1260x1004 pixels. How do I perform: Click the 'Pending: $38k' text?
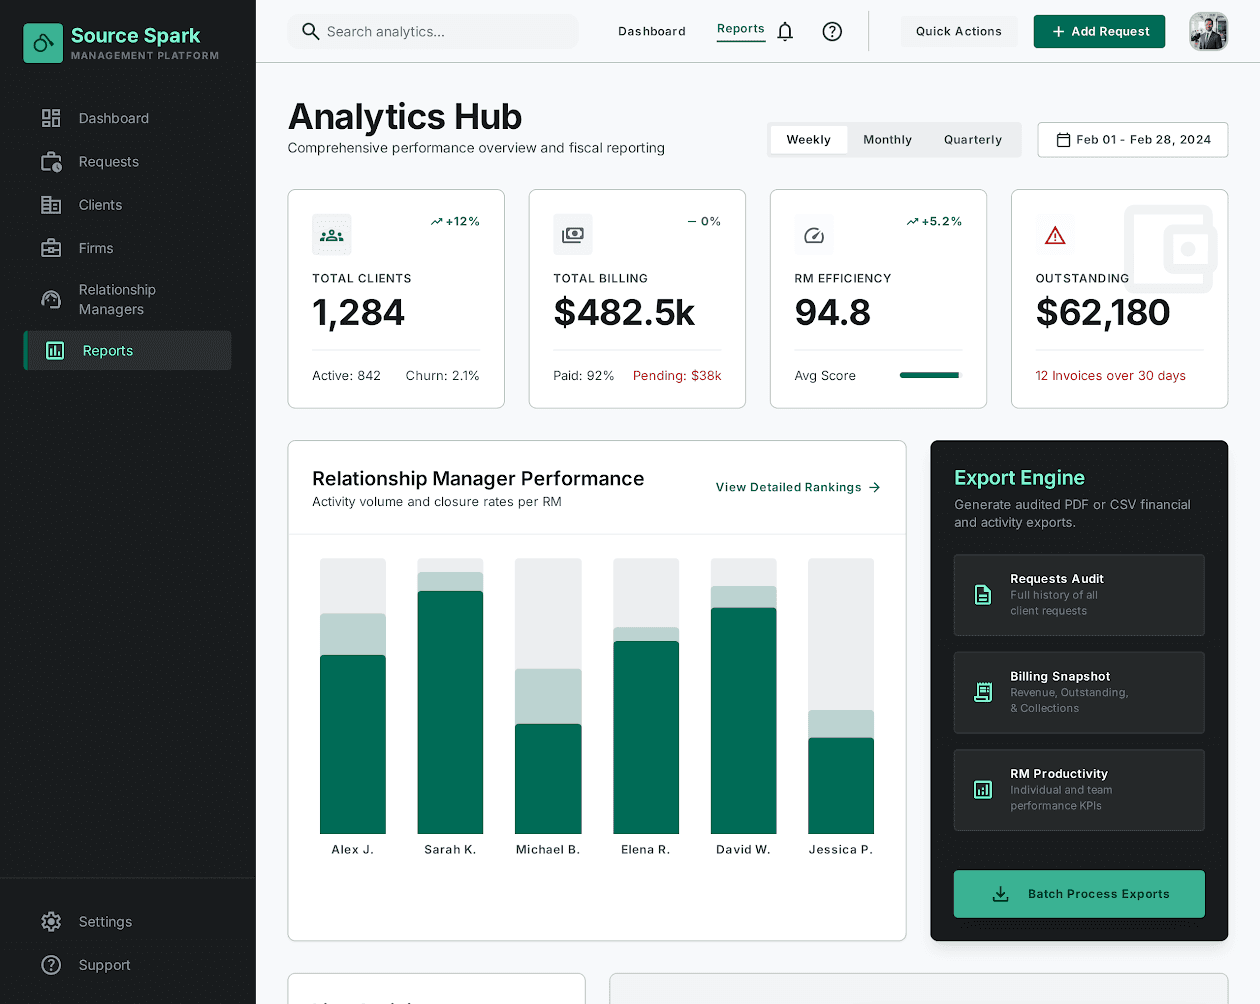[x=677, y=376]
